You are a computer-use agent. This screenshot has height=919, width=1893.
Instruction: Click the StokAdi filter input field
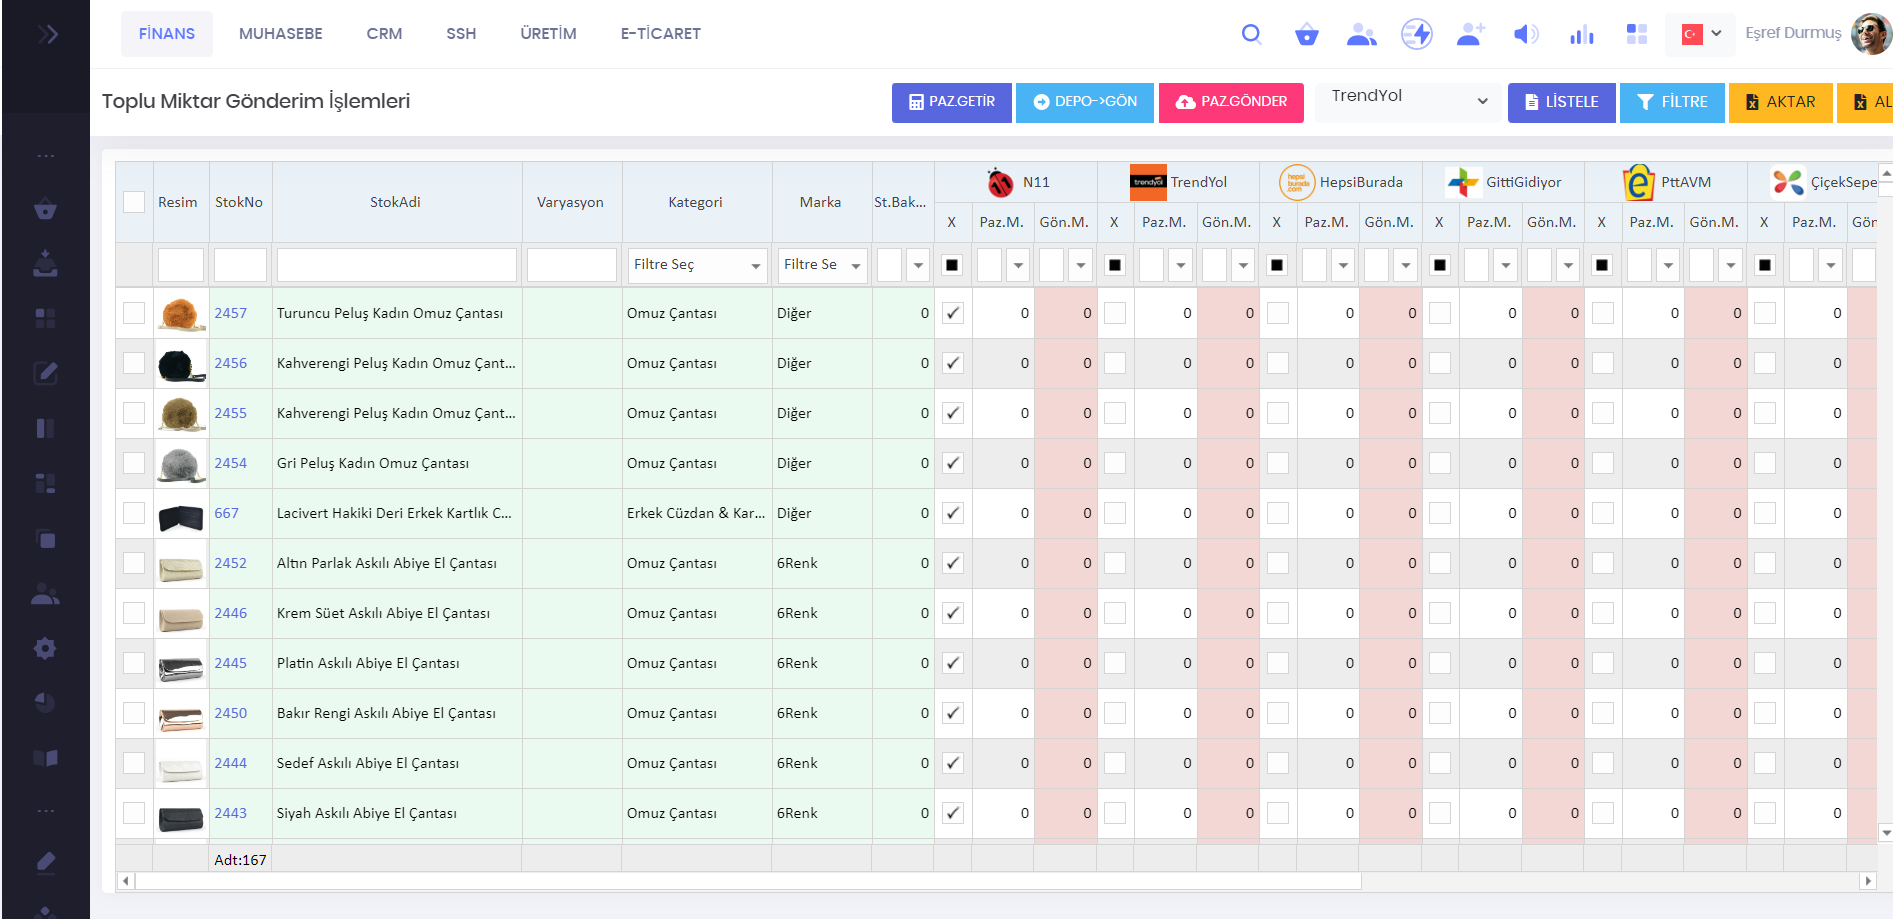click(396, 265)
